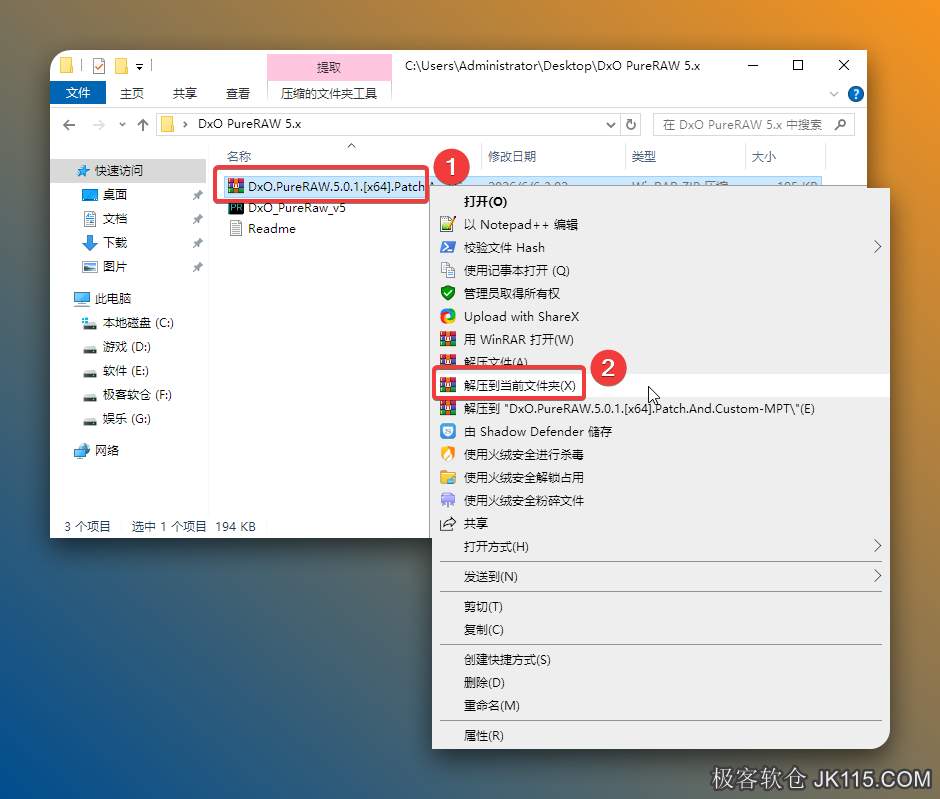This screenshot has width=940, height=799.
Task: Open the 压缩的文件夹工具 tab
Action: (x=329, y=94)
